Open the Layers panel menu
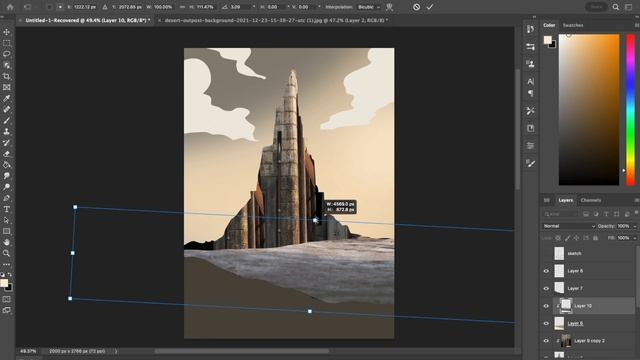The height and width of the screenshot is (360, 640). (x=636, y=200)
